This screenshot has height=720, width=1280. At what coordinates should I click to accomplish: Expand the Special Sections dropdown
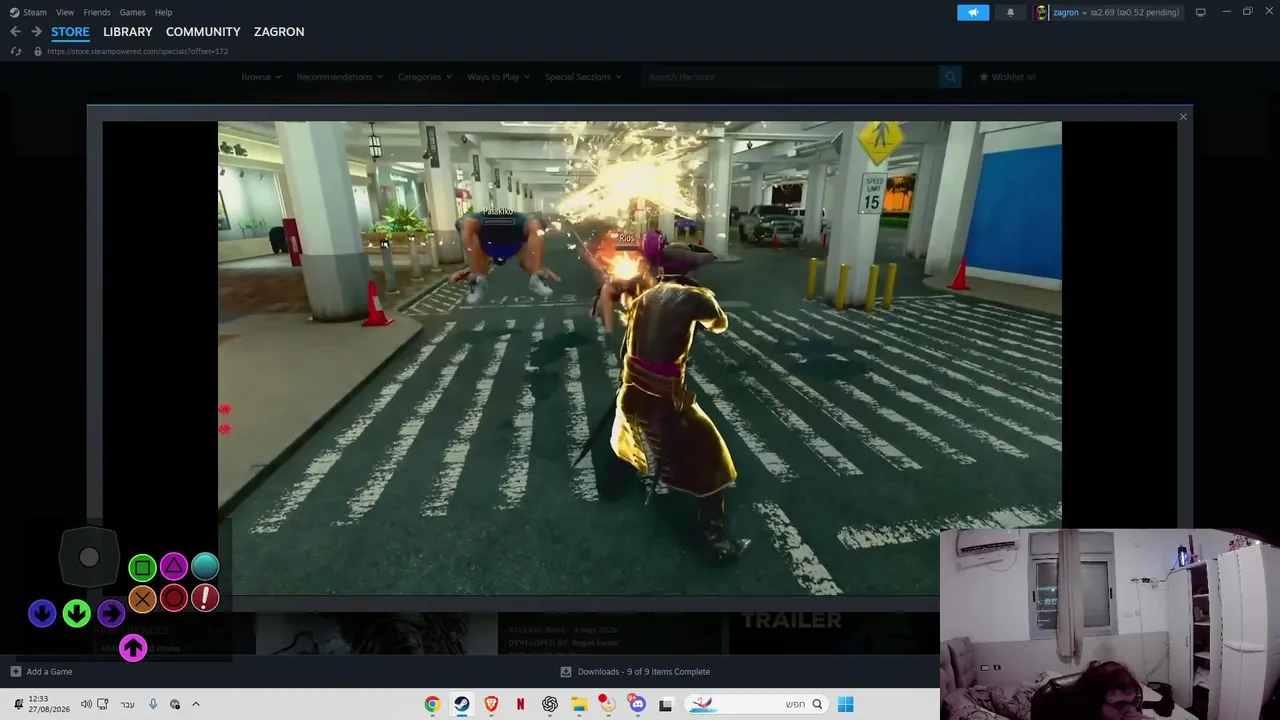tap(583, 77)
